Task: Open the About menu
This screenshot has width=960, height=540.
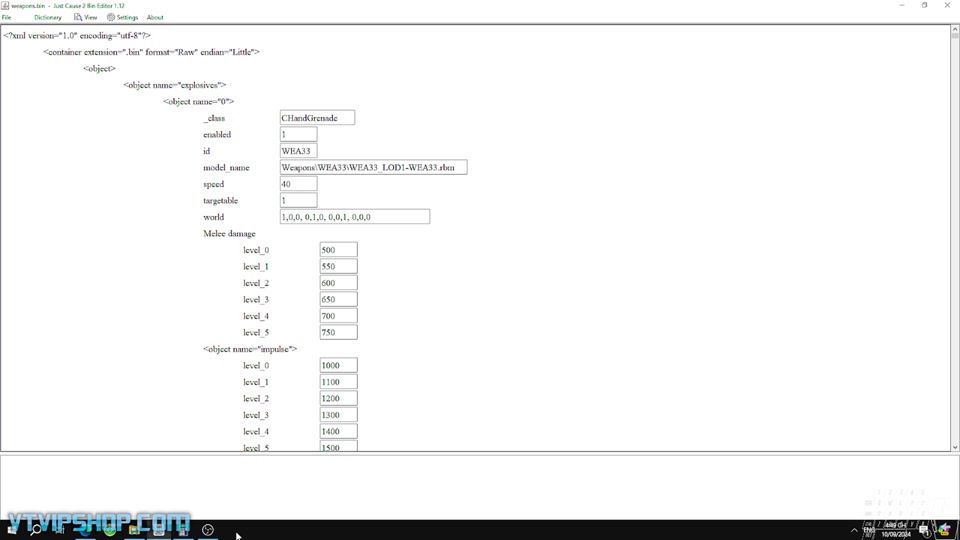Action: [155, 17]
